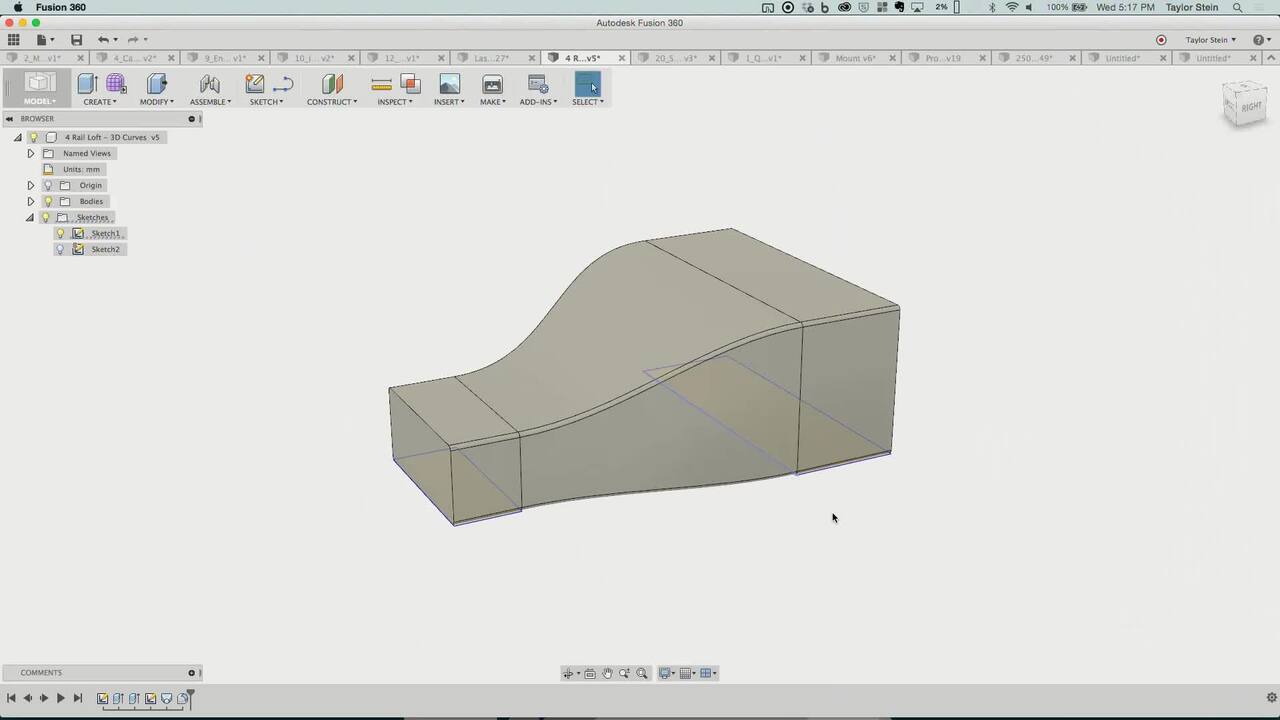Click the Save icon
This screenshot has height=720, width=1280.
(76, 40)
